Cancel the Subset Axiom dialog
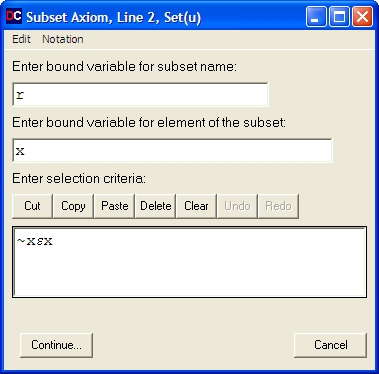This screenshot has height=374, width=379. point(331,345)
